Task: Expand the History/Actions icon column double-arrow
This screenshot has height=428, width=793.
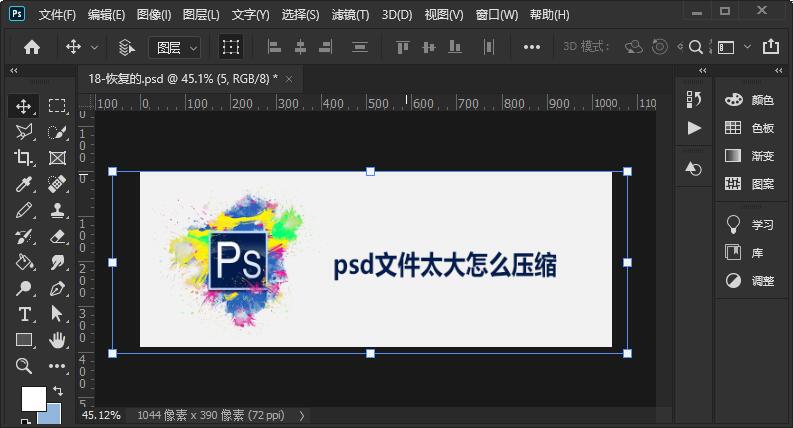Action: click(702, 71)
